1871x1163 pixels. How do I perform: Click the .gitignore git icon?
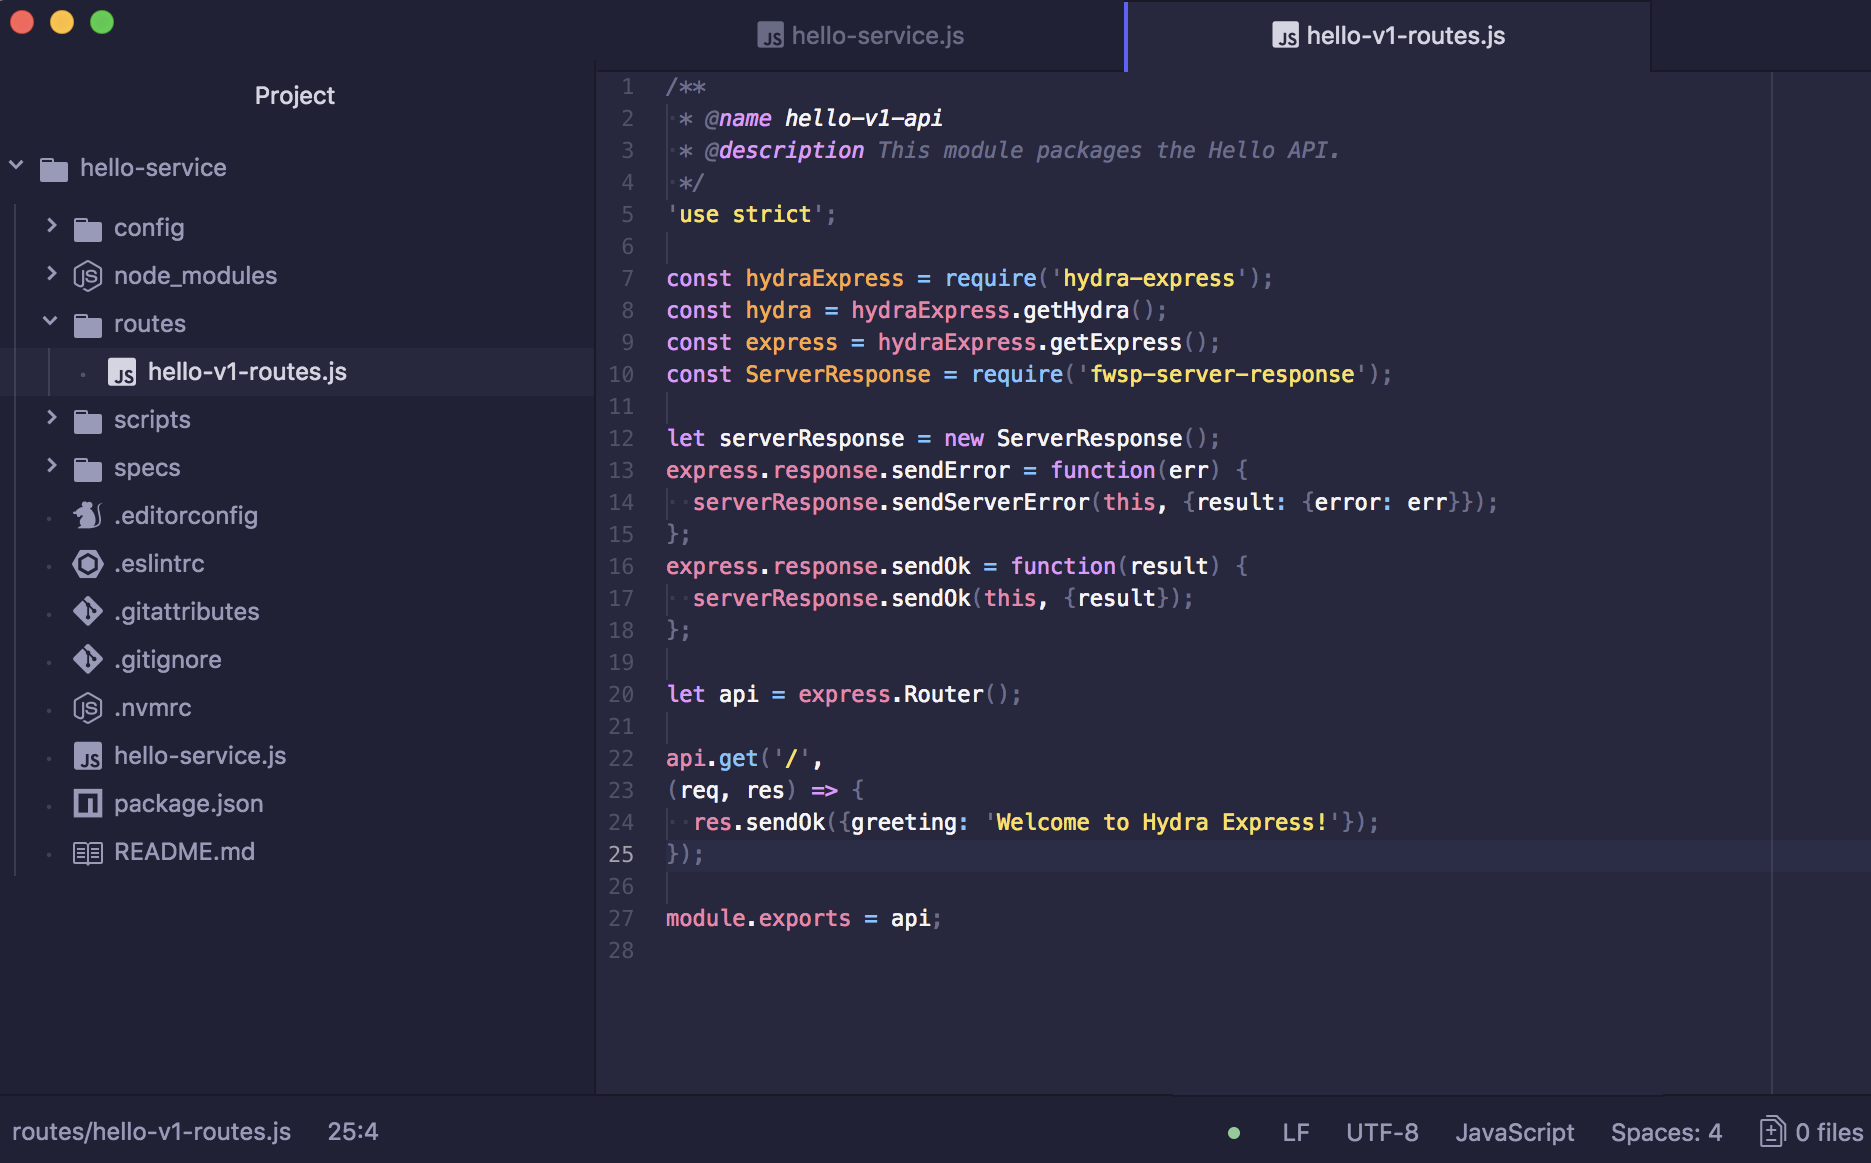(x=88, y=660)
